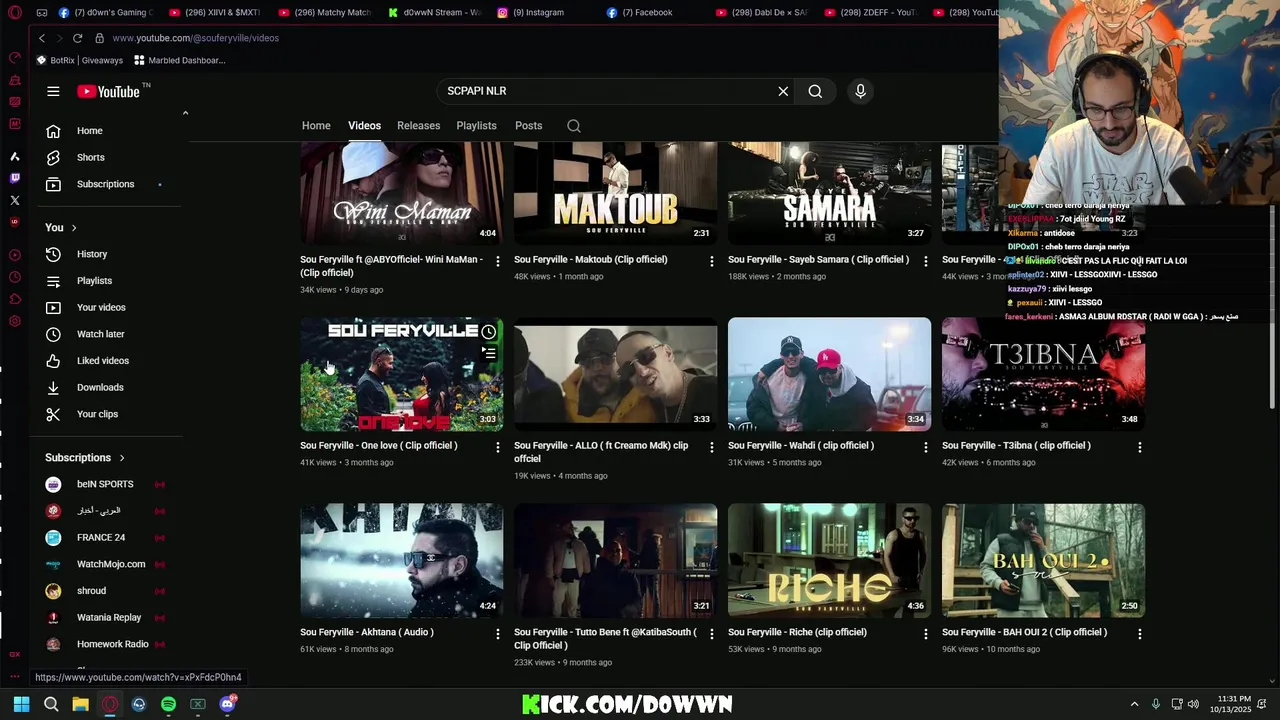Switch to the channel Playlists tab

pyautogui.click(x=476, y=126)
